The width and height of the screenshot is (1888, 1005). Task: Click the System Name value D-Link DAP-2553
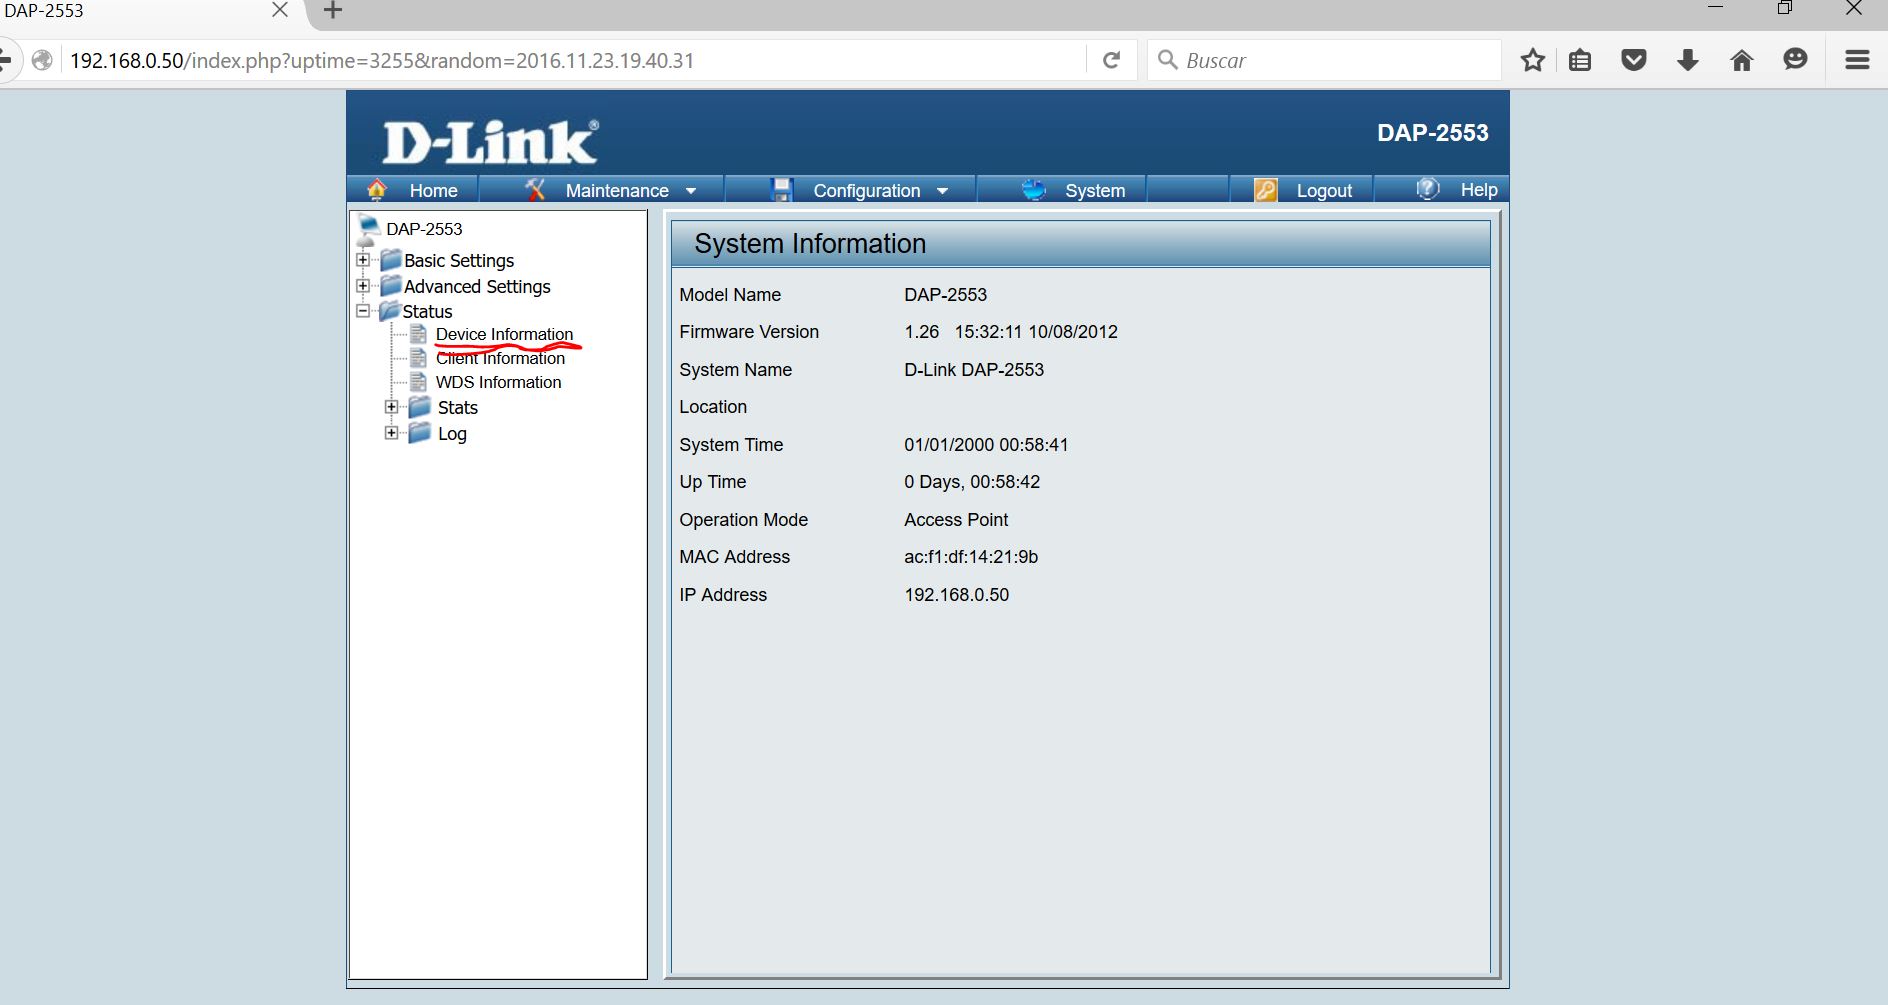pyautogui.click(x=974, y=370)
